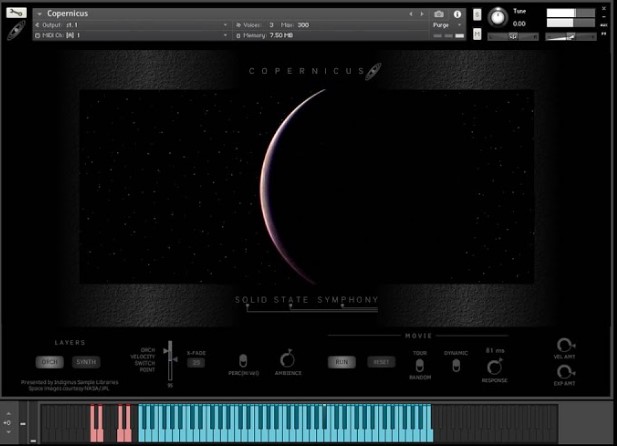
Task: Click the X-FADE value box
Action: (x=196, y=363)
